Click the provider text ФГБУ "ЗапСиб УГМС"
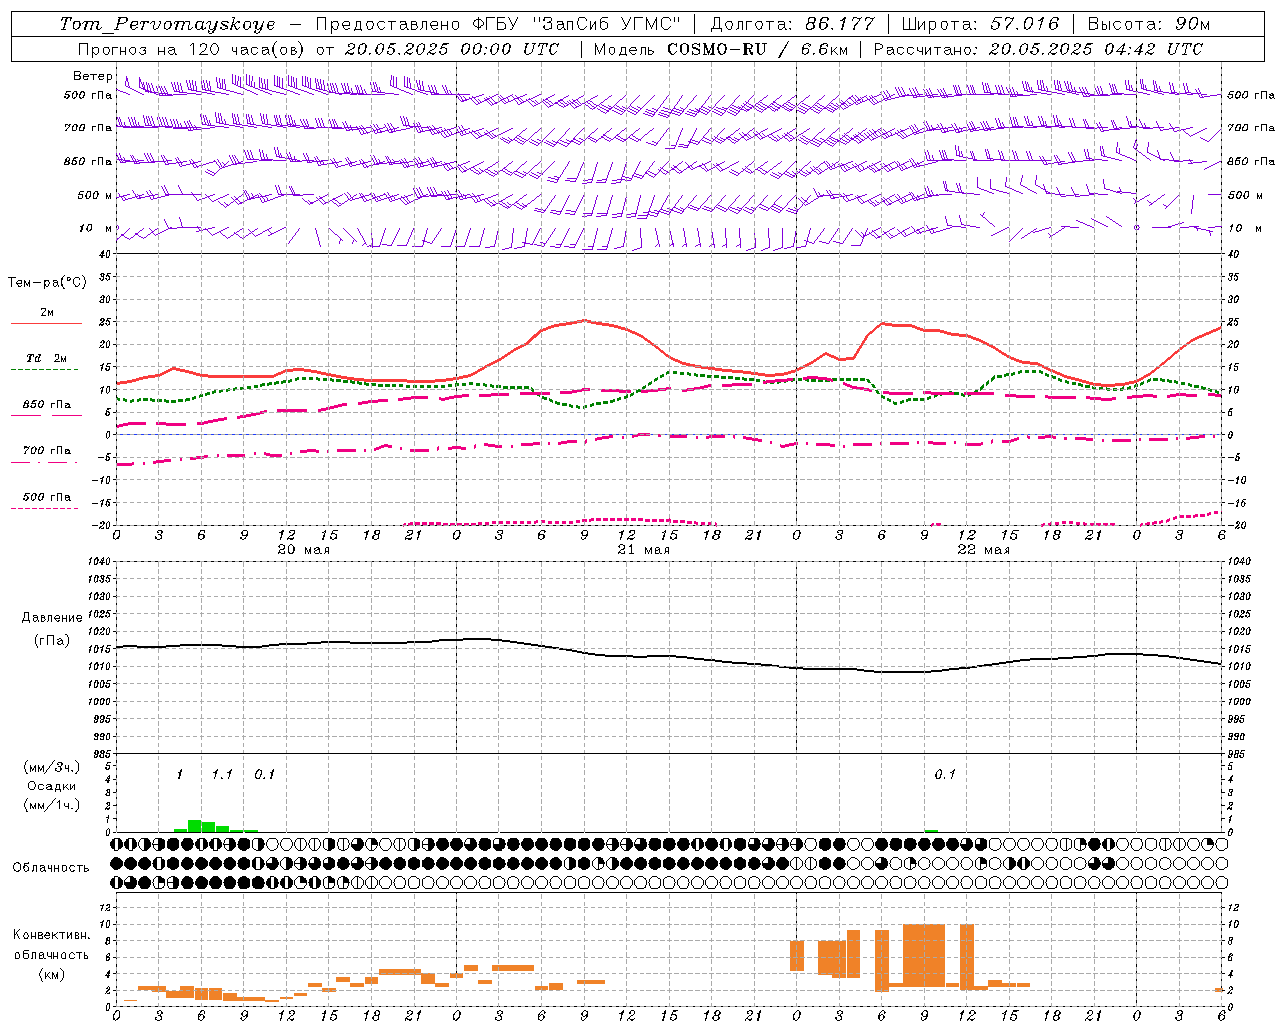 tap(577, 24)
